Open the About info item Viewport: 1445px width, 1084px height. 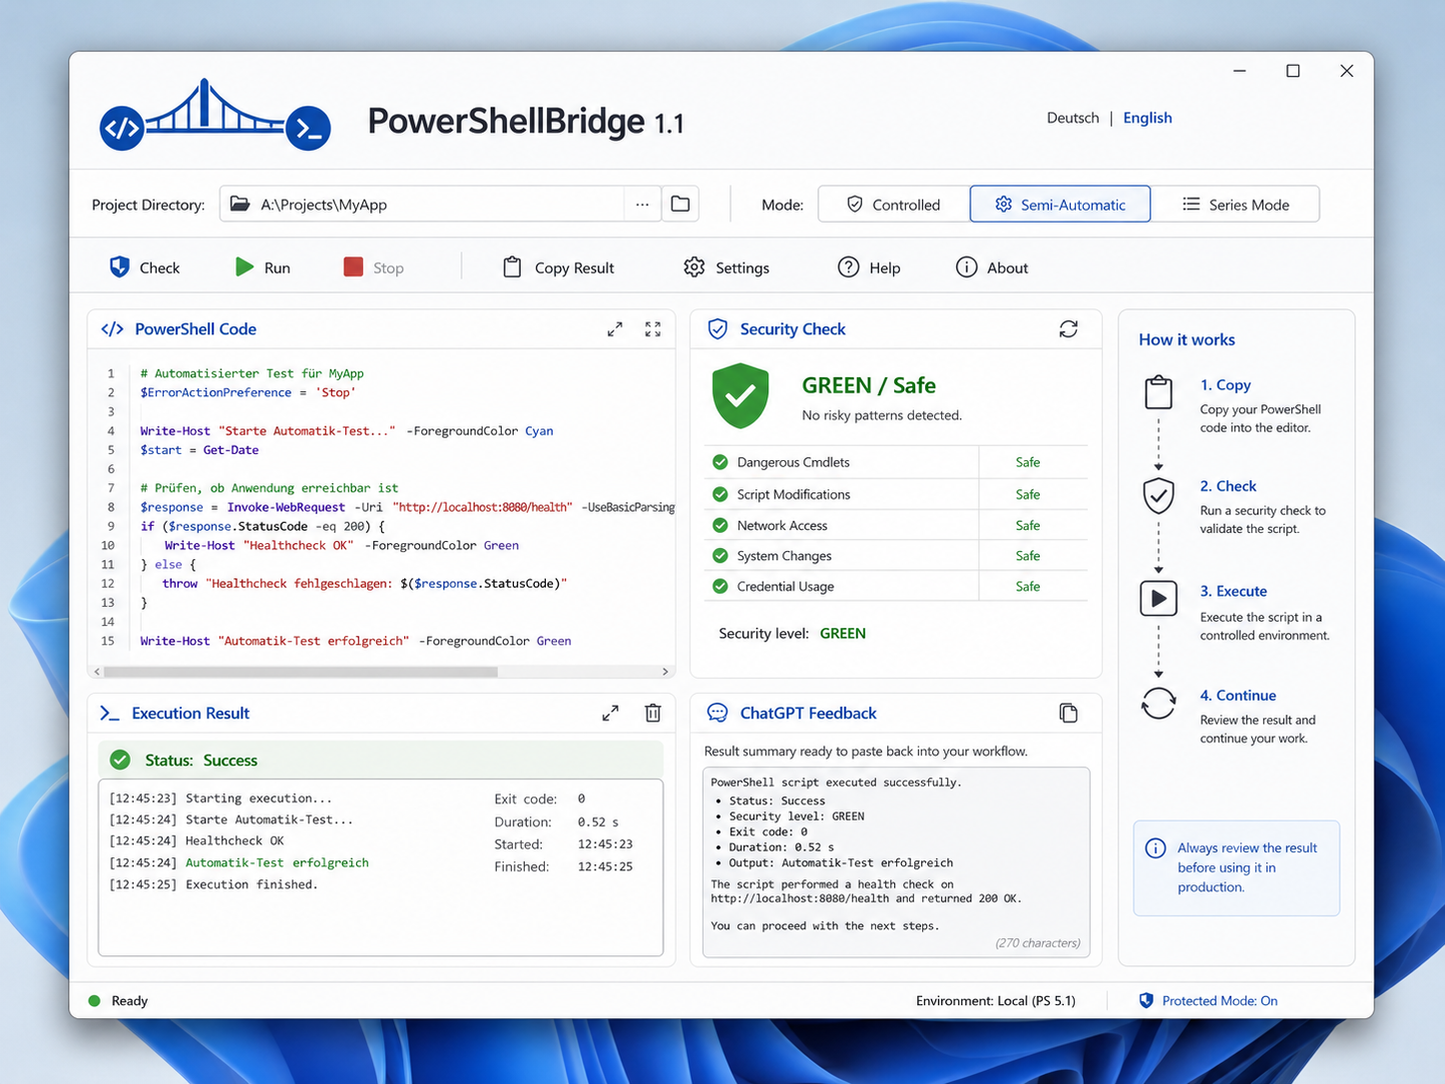tap(992, 267)
